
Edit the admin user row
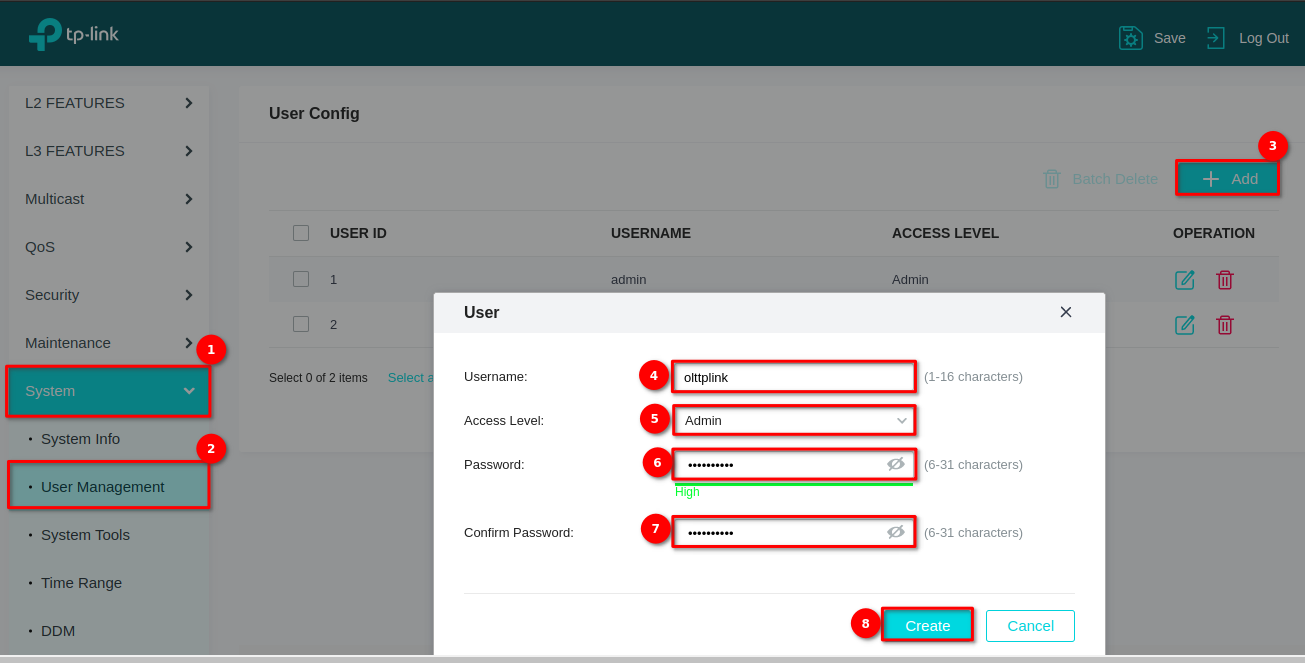1185,280
